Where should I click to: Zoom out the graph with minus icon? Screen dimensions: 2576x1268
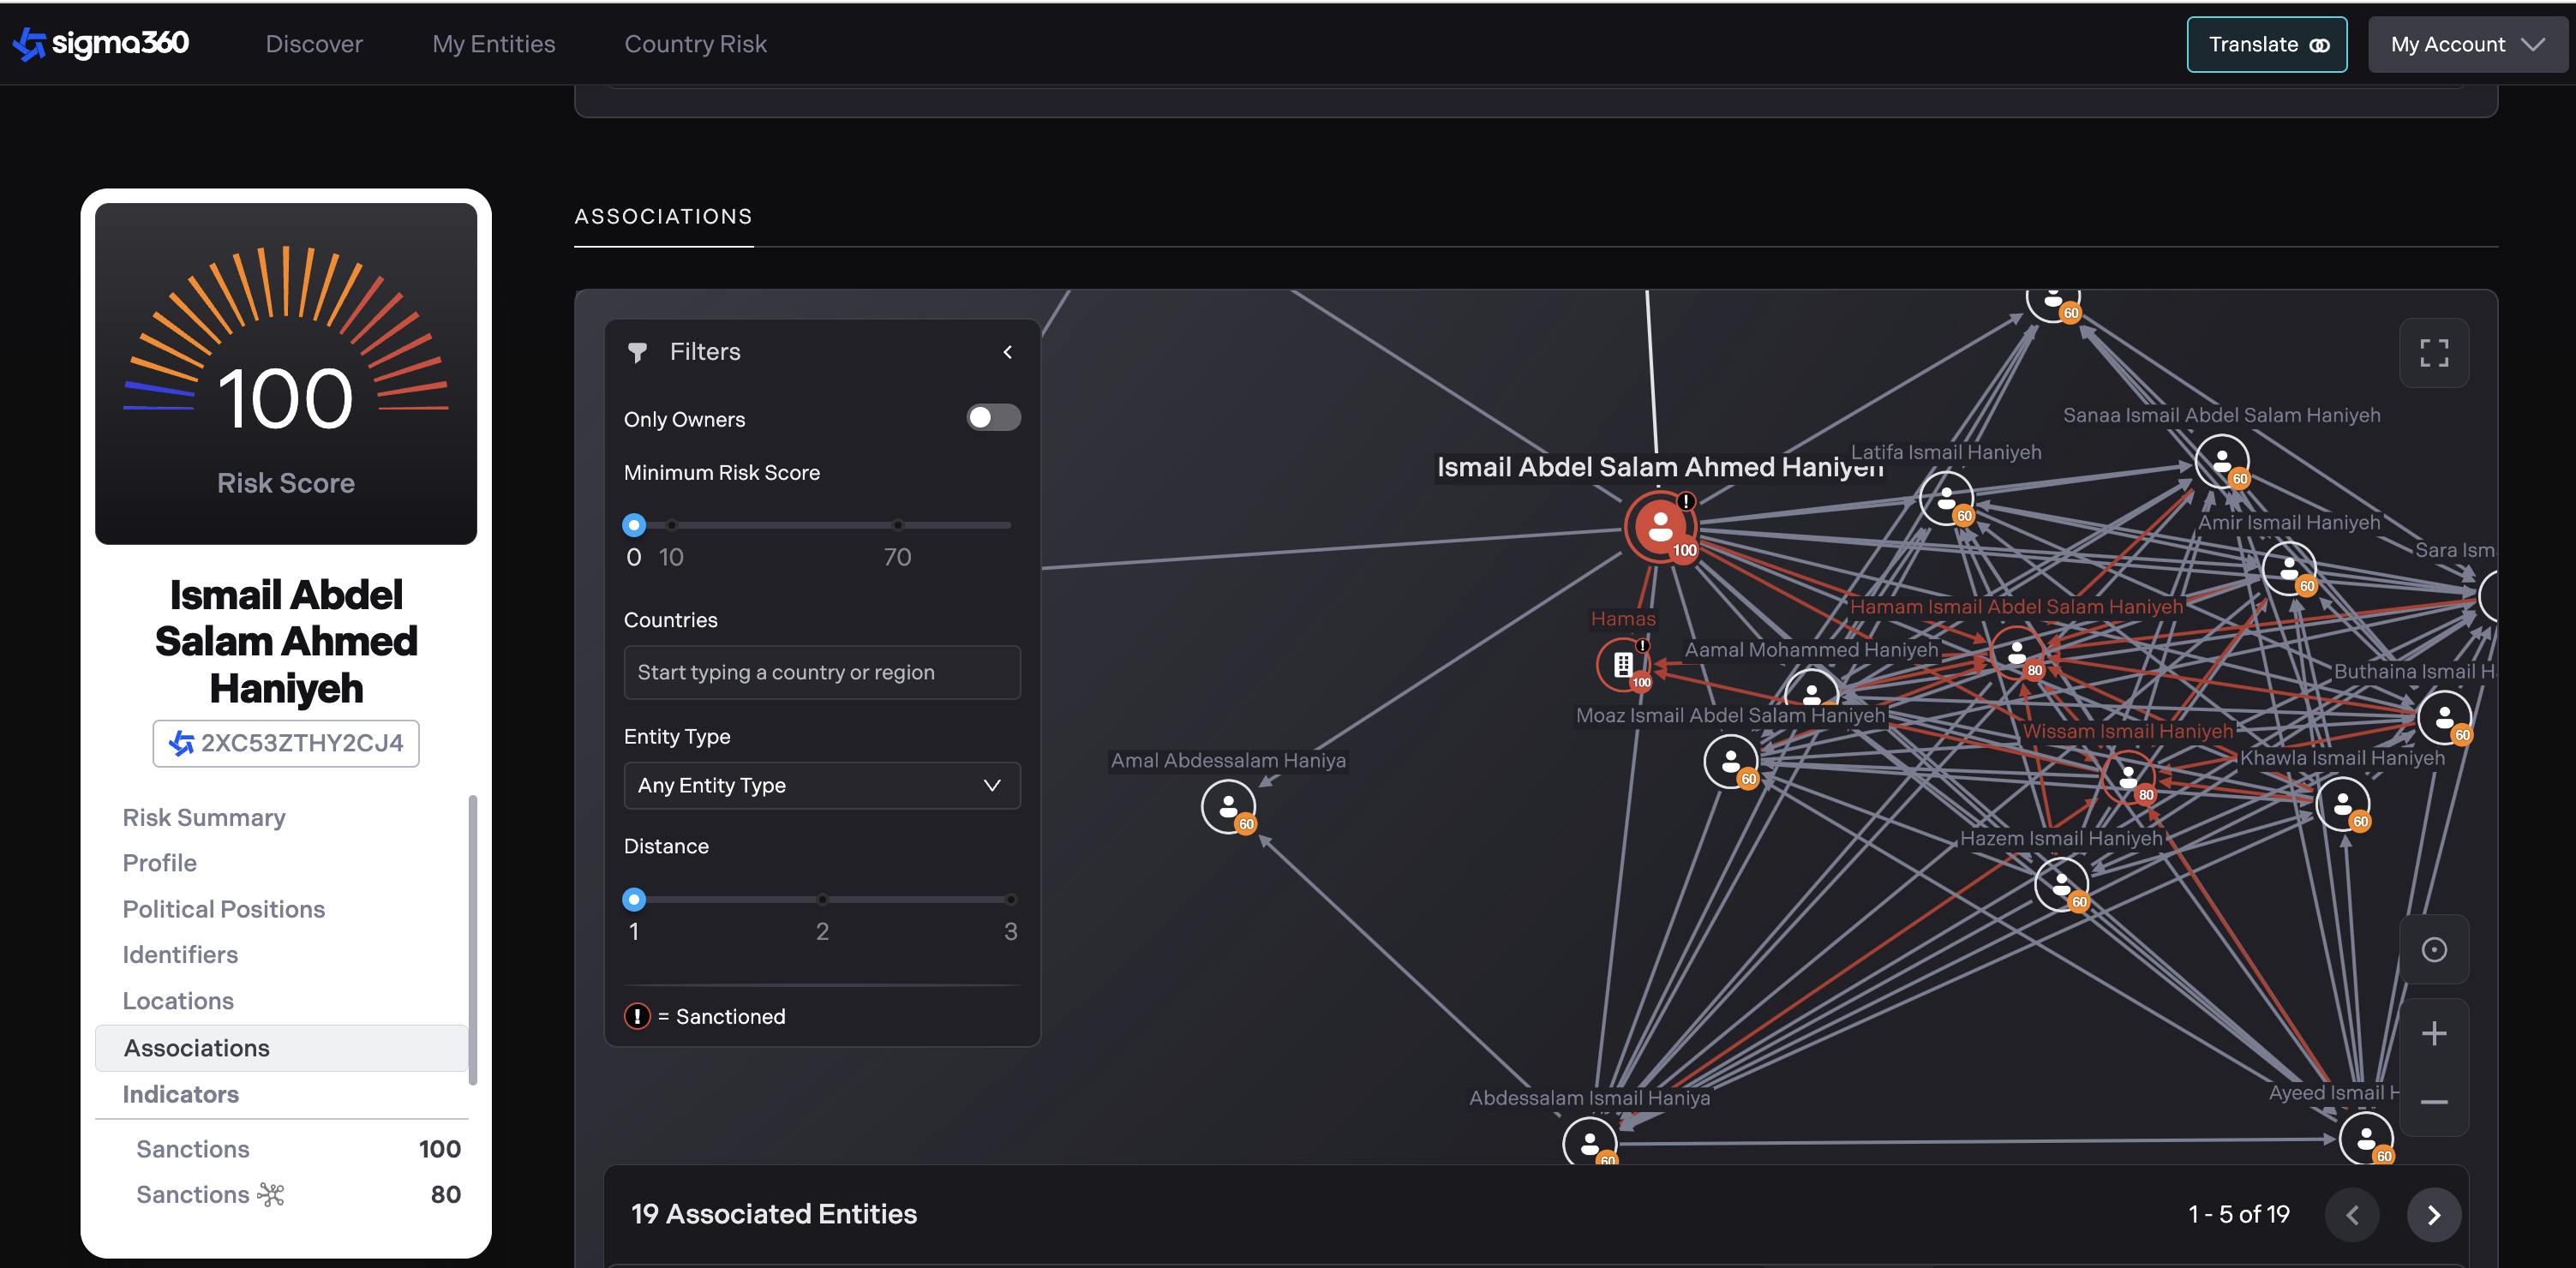[2433, 1102]
